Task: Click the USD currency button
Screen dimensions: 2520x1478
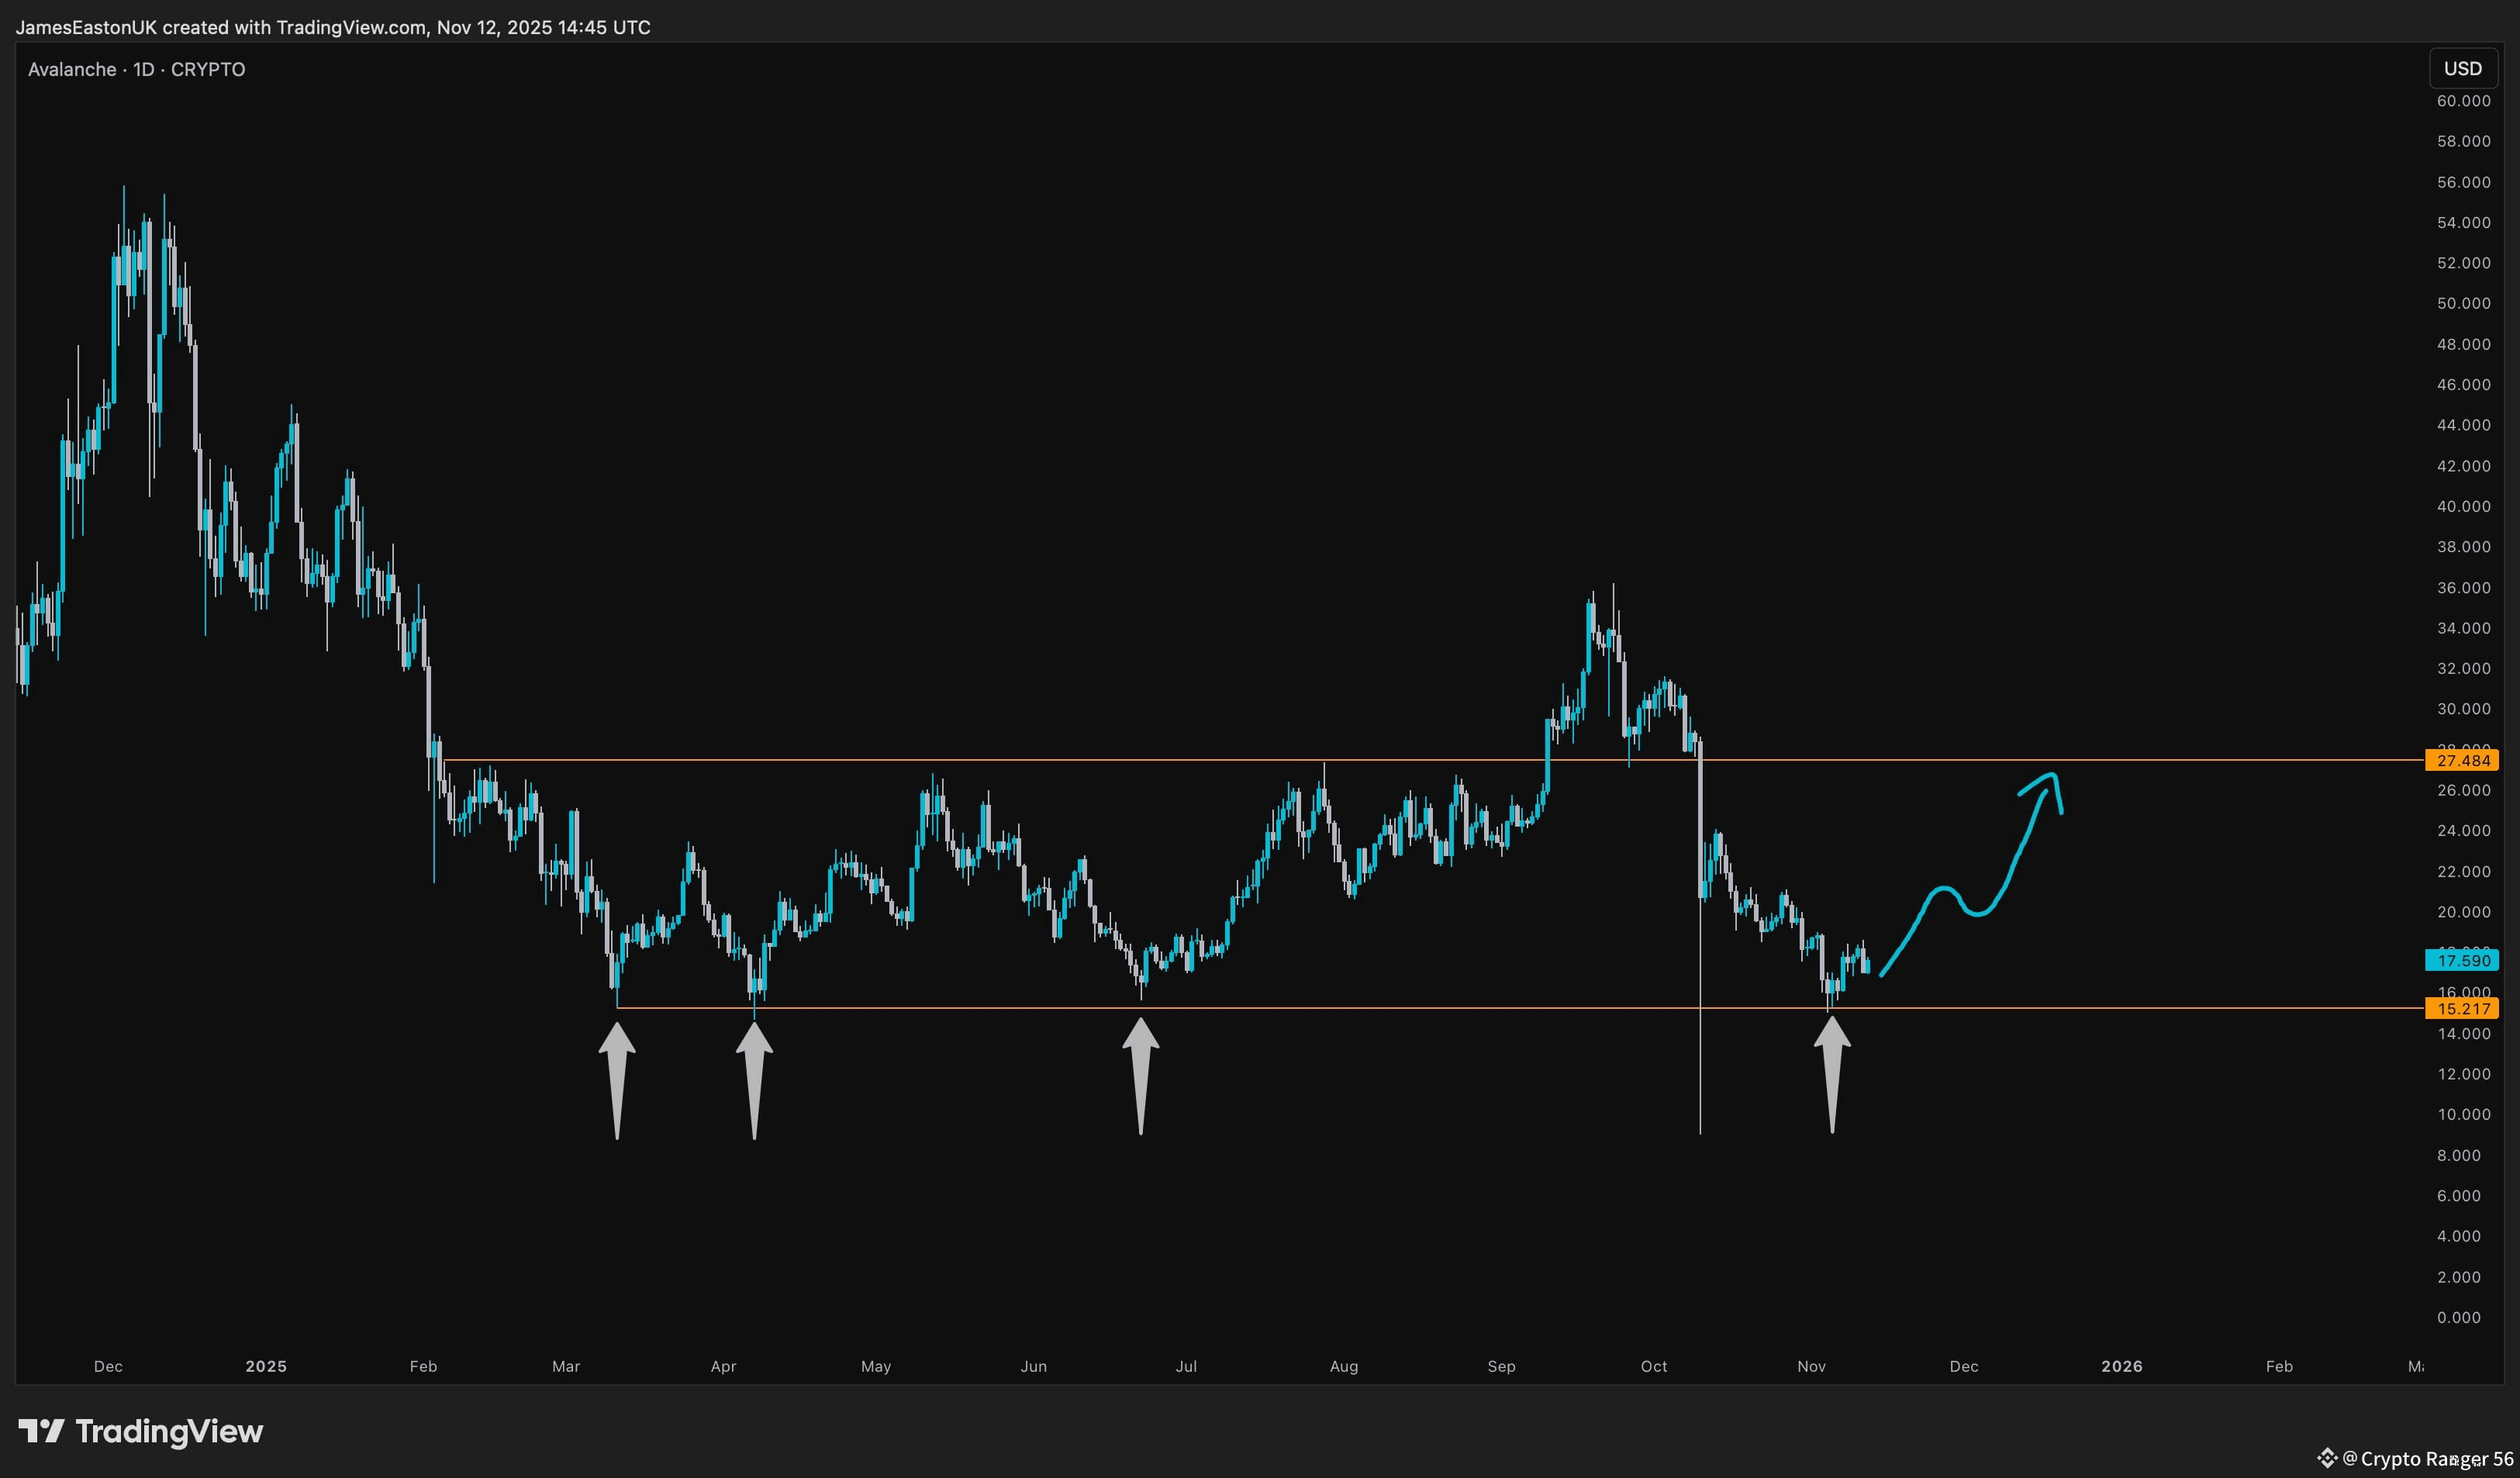Action: tap(2462, 68)
